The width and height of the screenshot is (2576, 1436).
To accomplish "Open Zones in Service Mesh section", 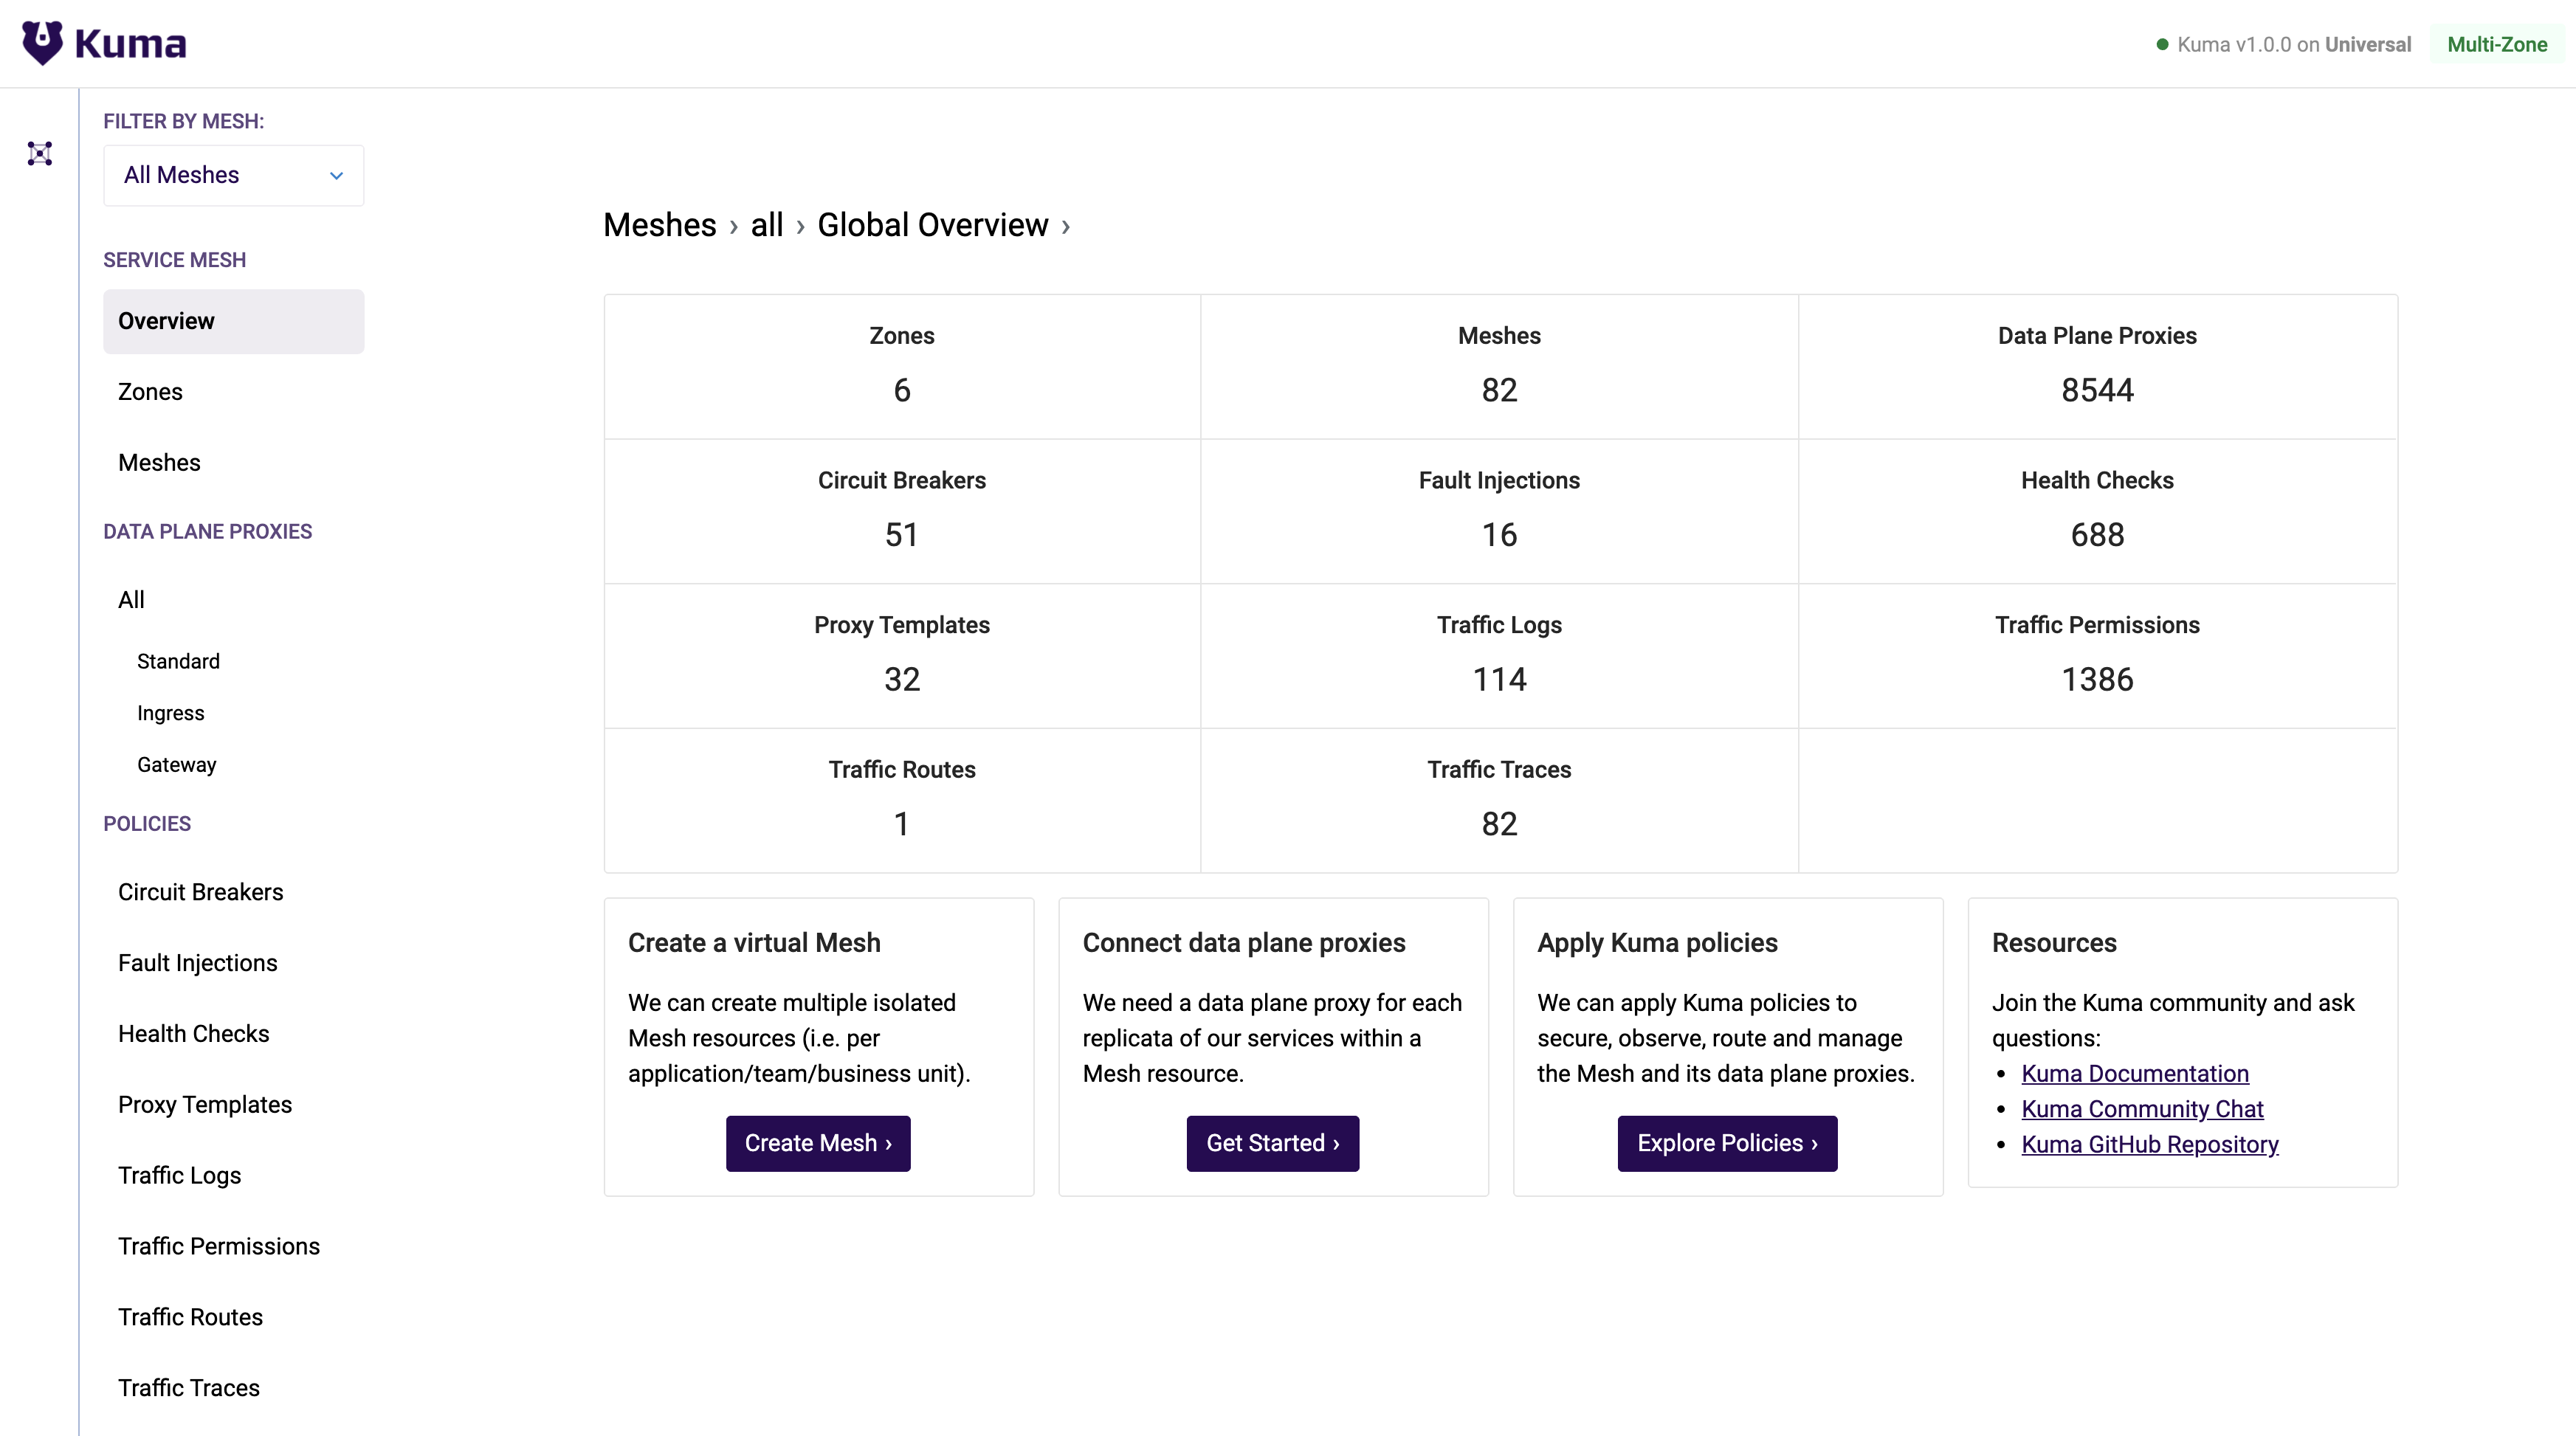I will [x=150, y=392].
